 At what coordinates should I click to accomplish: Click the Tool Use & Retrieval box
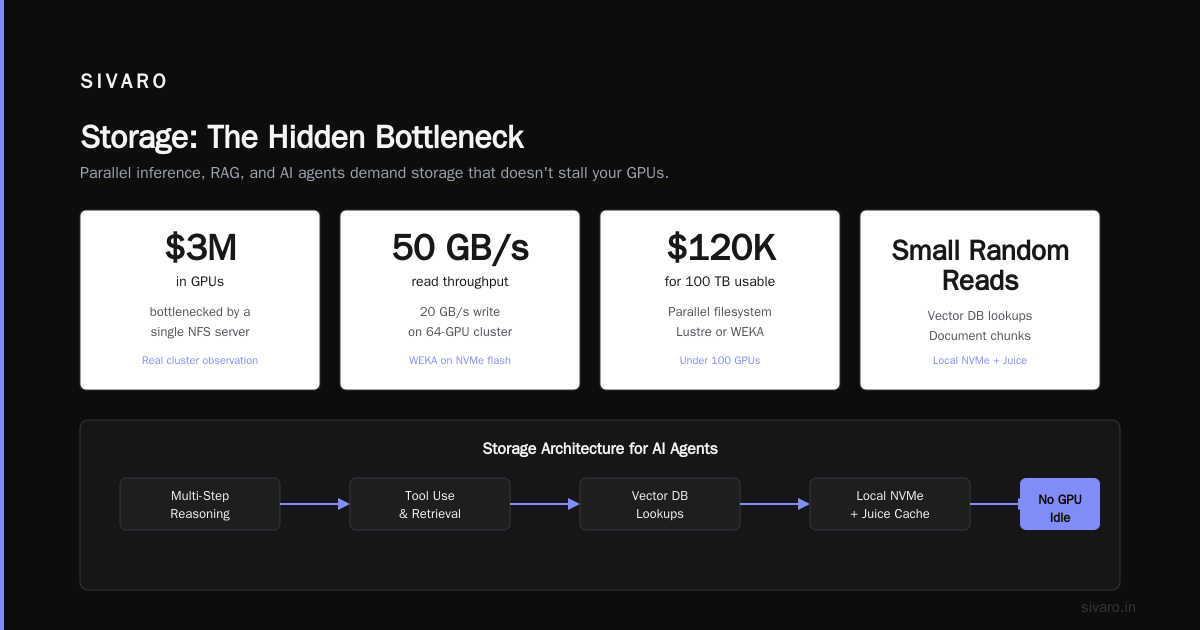pyautogui.click(x=430, y=504)
